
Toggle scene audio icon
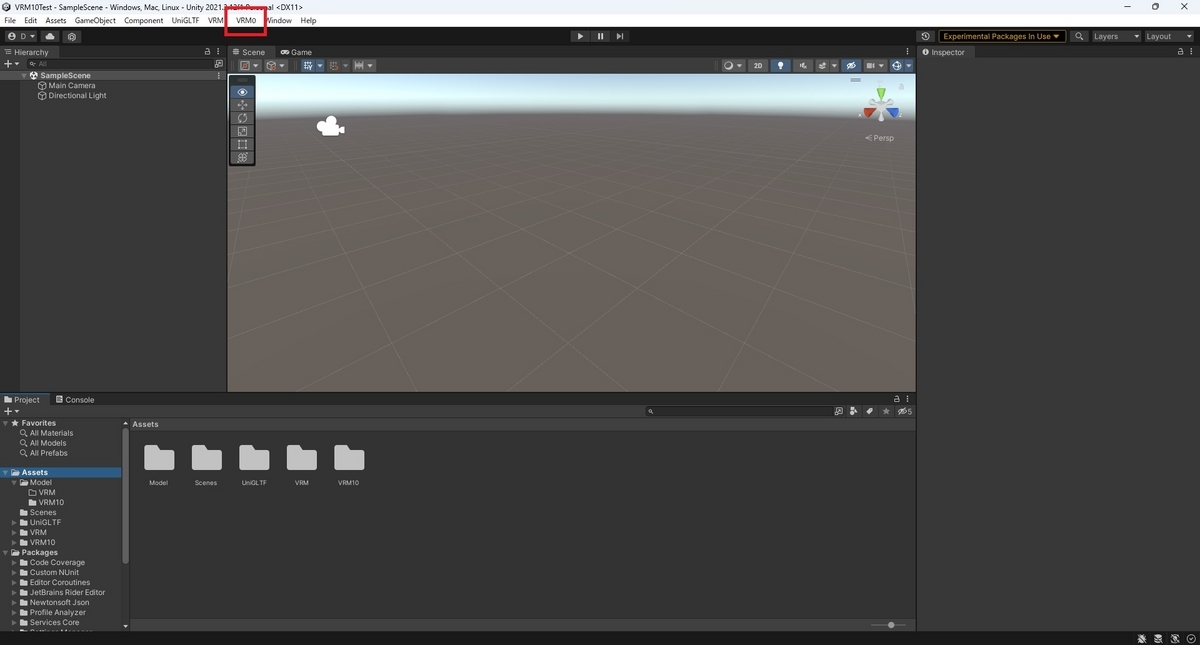tap(803, 65)
